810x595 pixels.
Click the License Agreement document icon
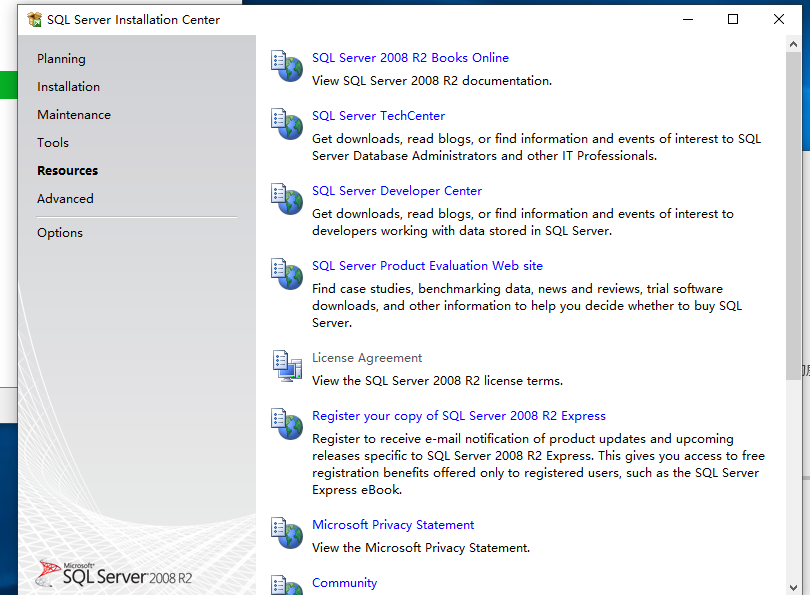coord(287,366)
